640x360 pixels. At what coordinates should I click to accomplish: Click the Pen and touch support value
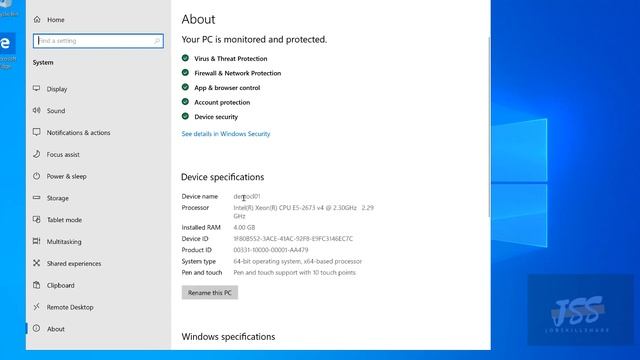294,272
